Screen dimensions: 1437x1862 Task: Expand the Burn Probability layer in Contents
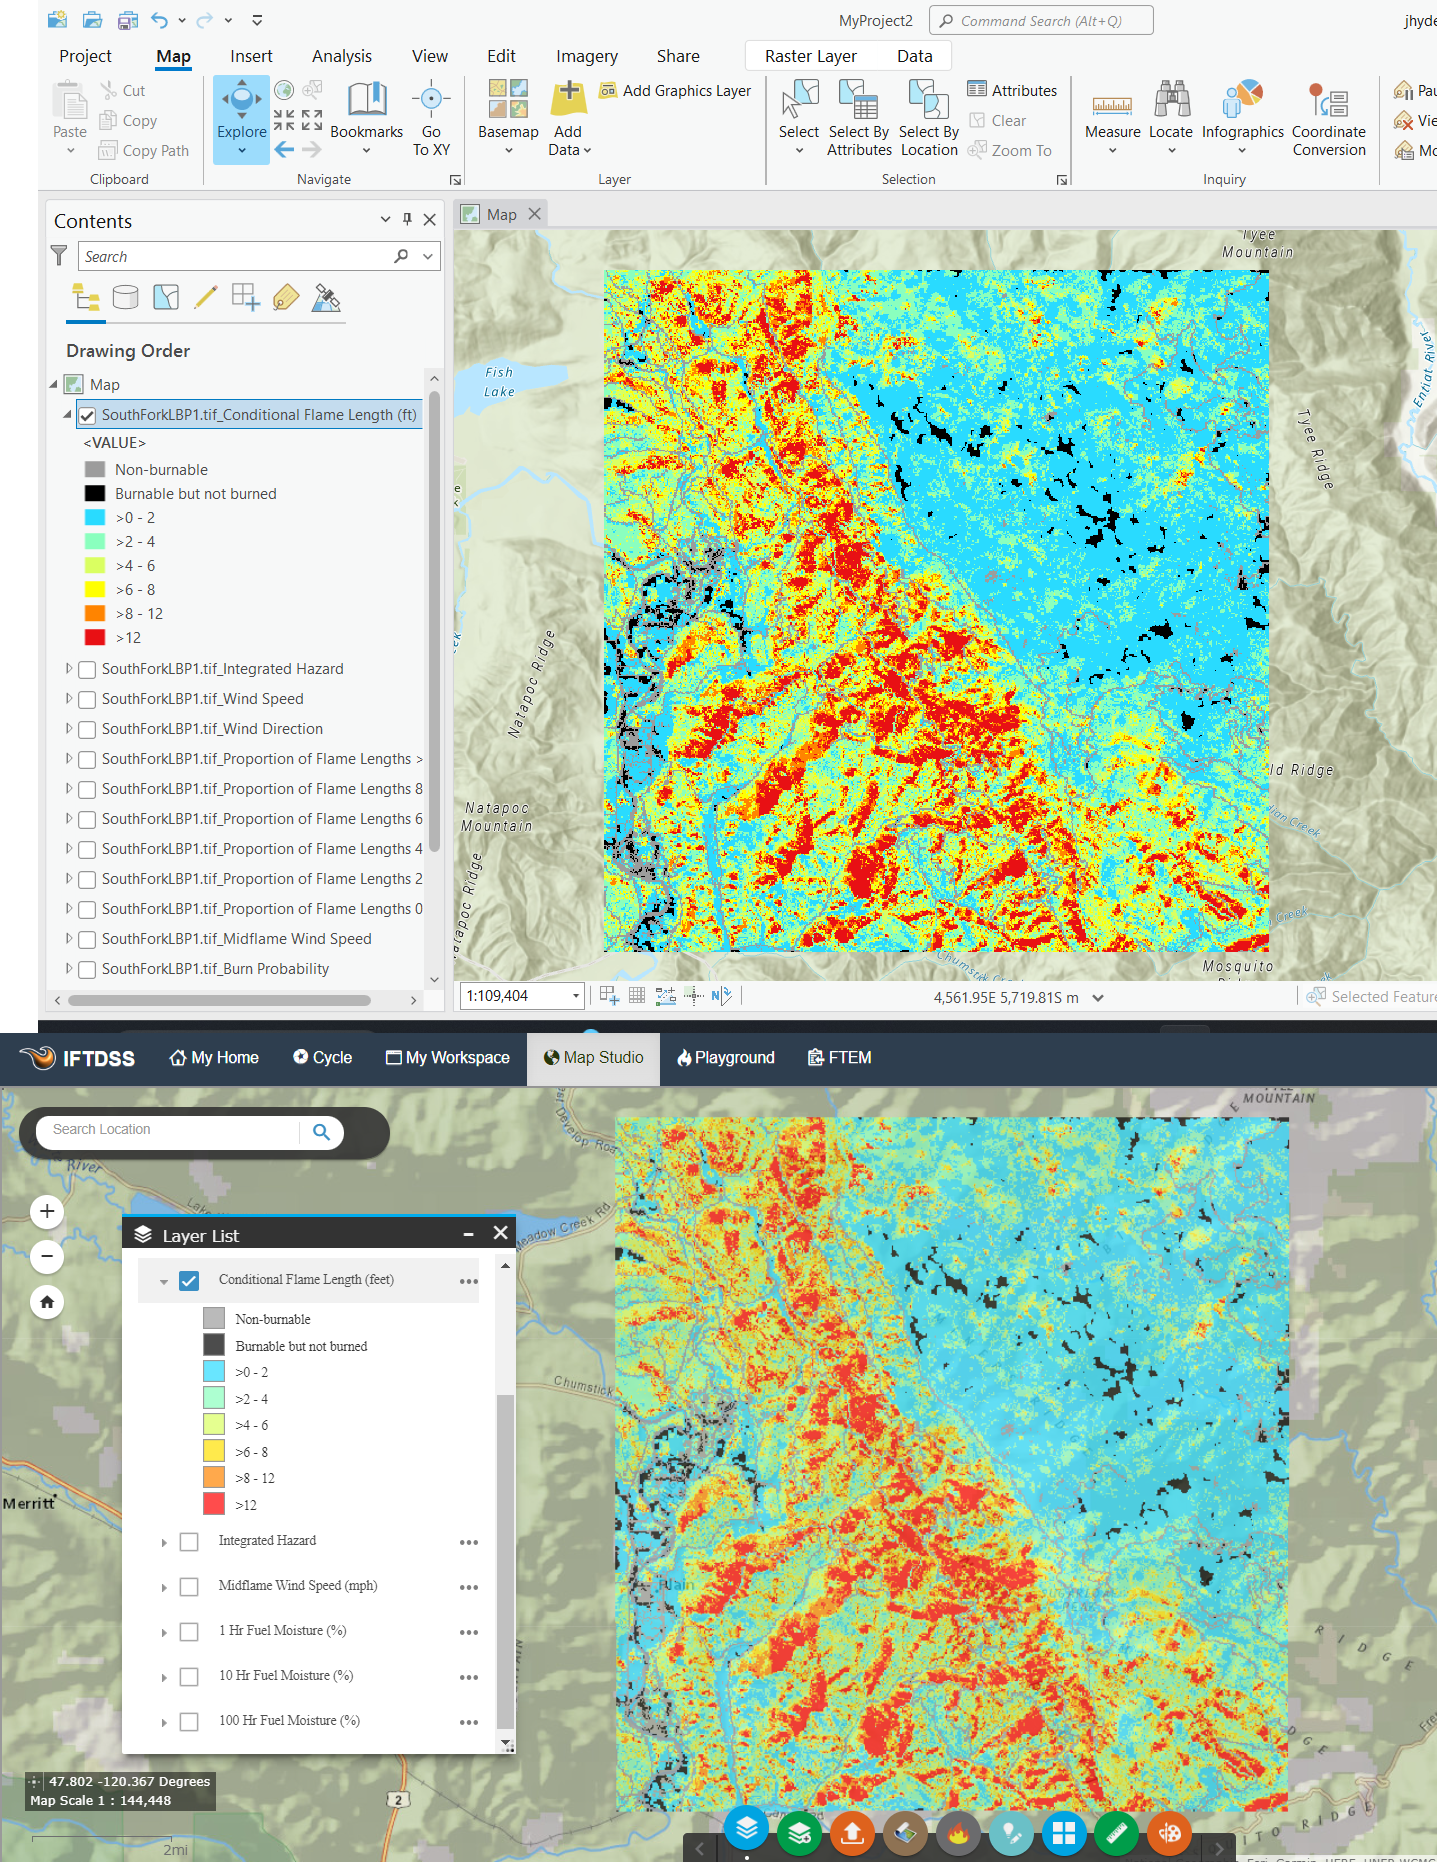(68, 968)
